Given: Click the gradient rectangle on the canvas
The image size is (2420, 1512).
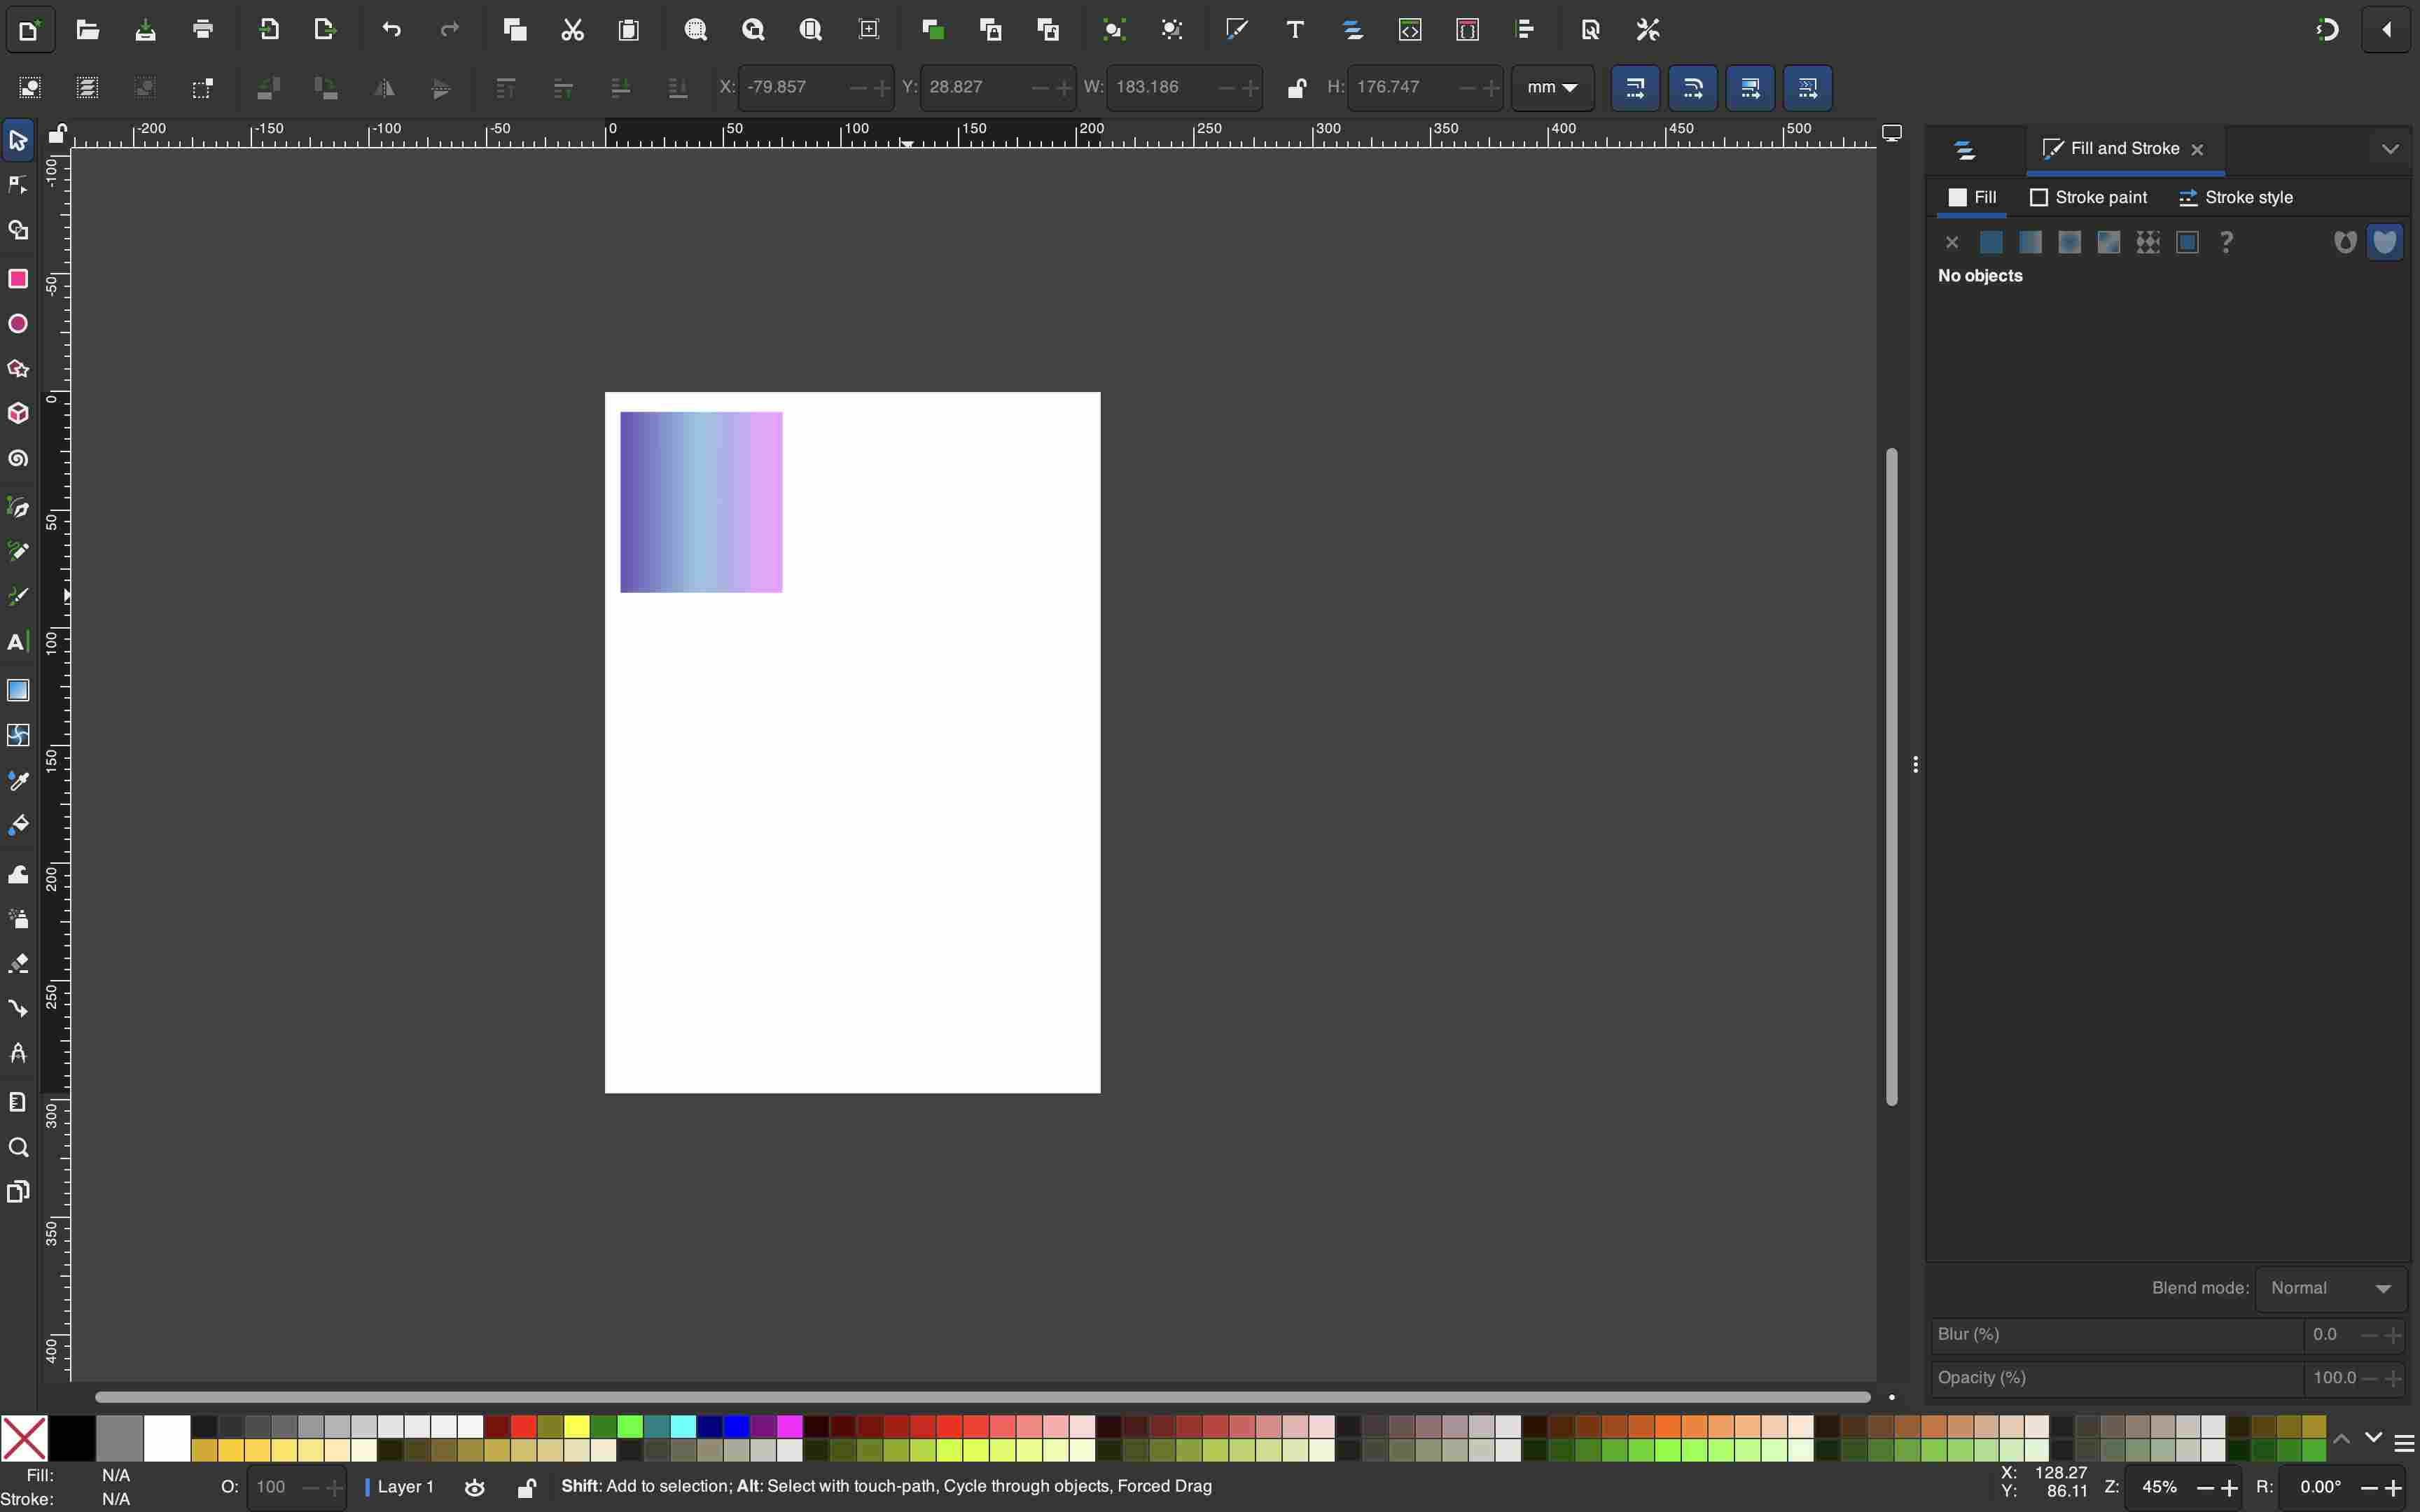Looking at the screenshot, I should click(701, 502).
